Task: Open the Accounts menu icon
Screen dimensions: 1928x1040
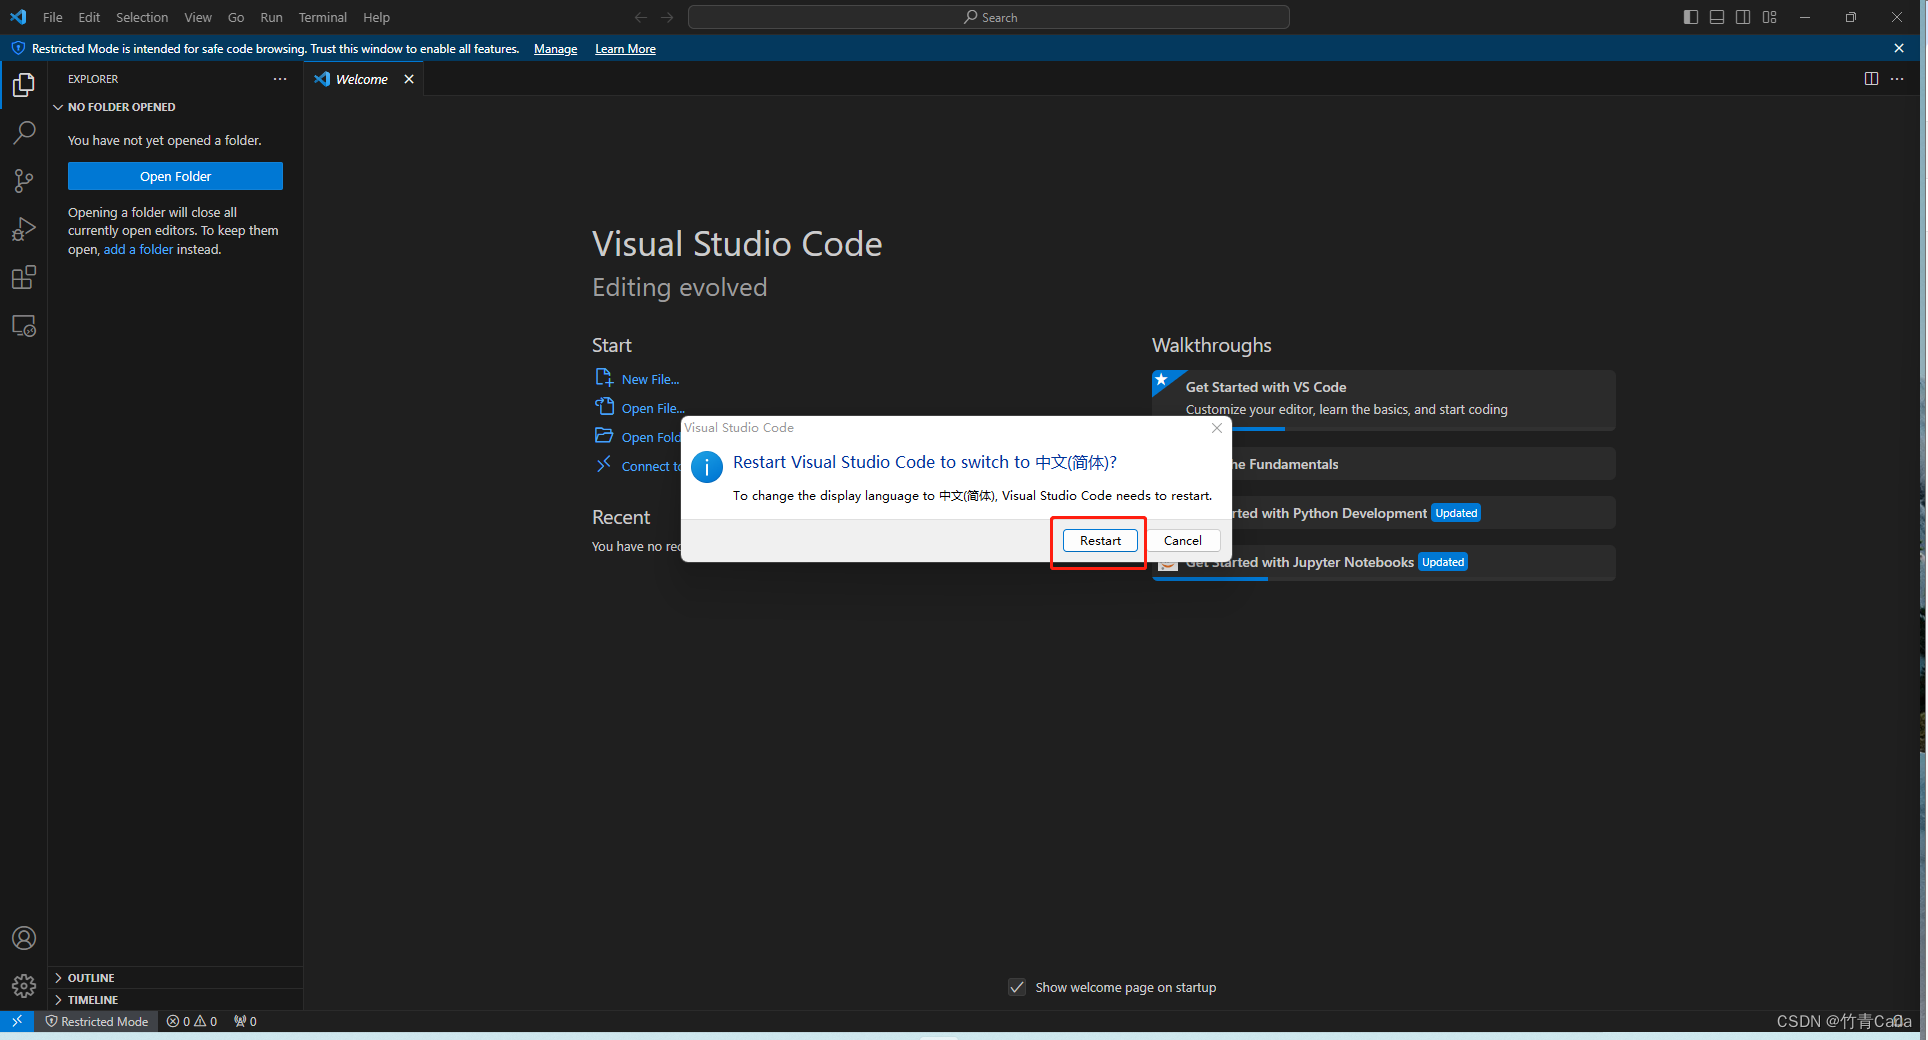Action: [24, 938]
